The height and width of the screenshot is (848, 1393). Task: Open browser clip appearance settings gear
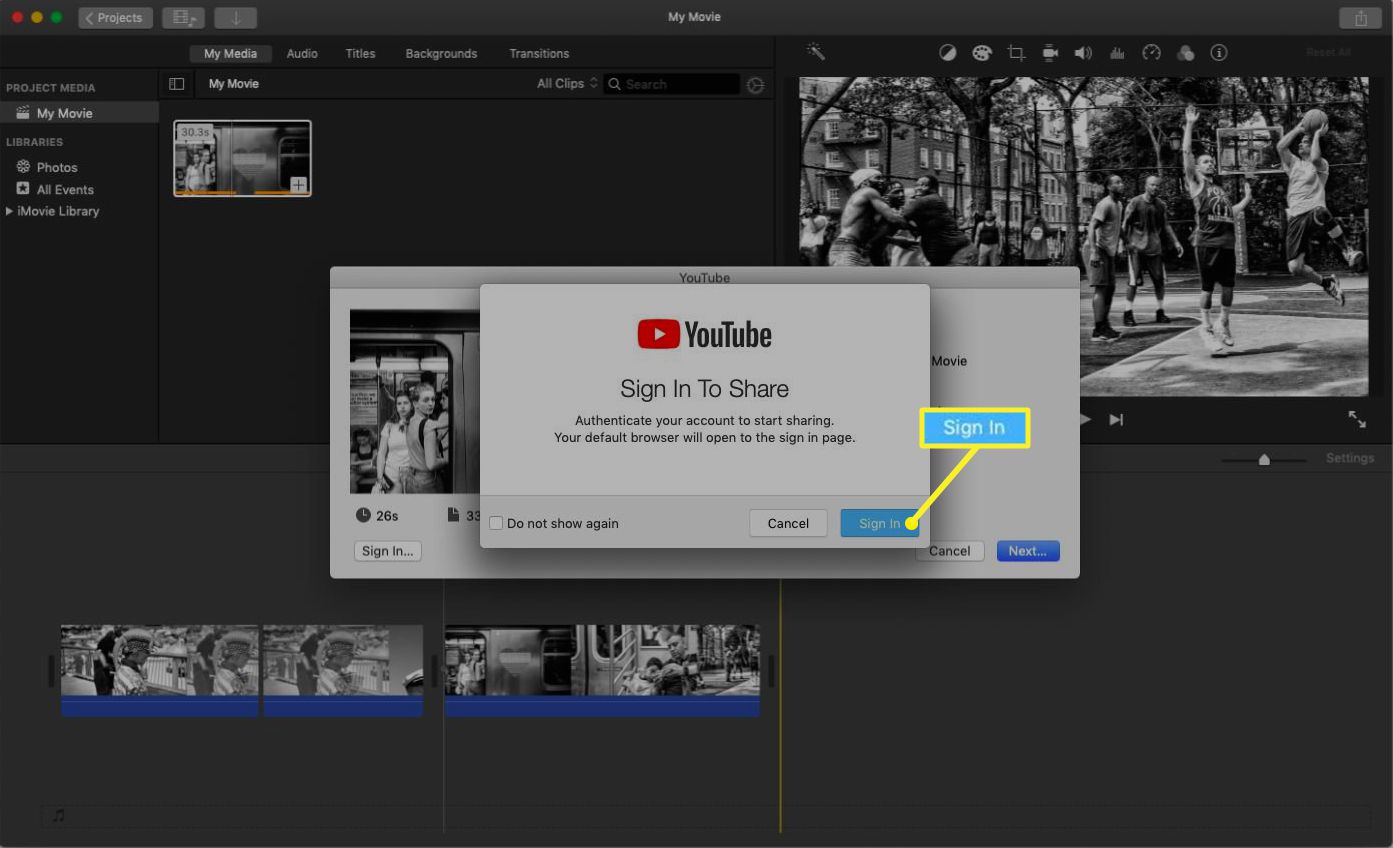click(755, 85)
